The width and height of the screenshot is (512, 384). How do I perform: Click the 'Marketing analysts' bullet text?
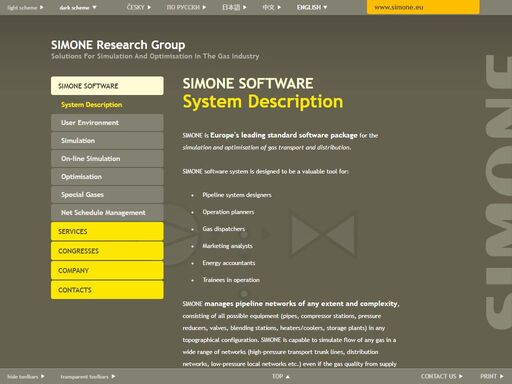227,246
